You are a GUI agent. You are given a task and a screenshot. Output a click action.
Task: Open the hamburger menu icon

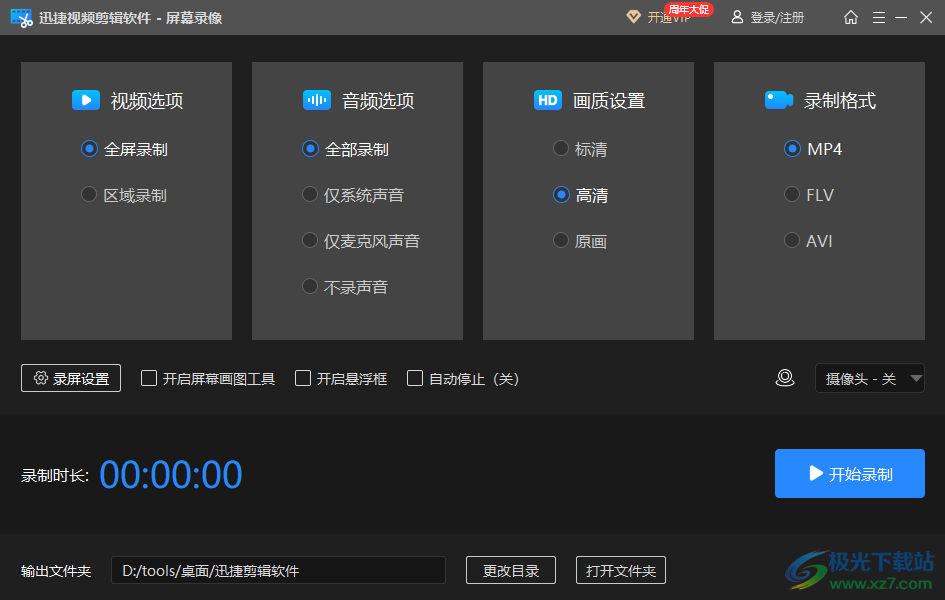(x=879, y=17)
